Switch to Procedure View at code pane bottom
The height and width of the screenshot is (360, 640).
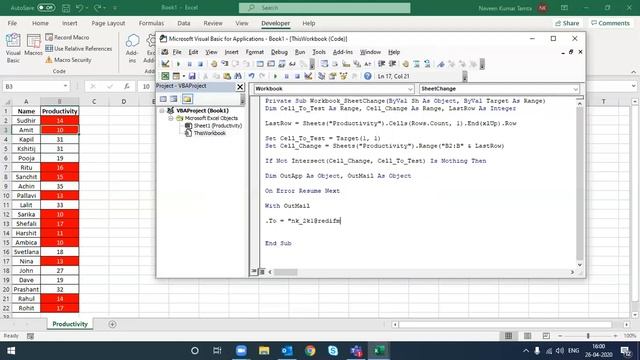[253, 271]
